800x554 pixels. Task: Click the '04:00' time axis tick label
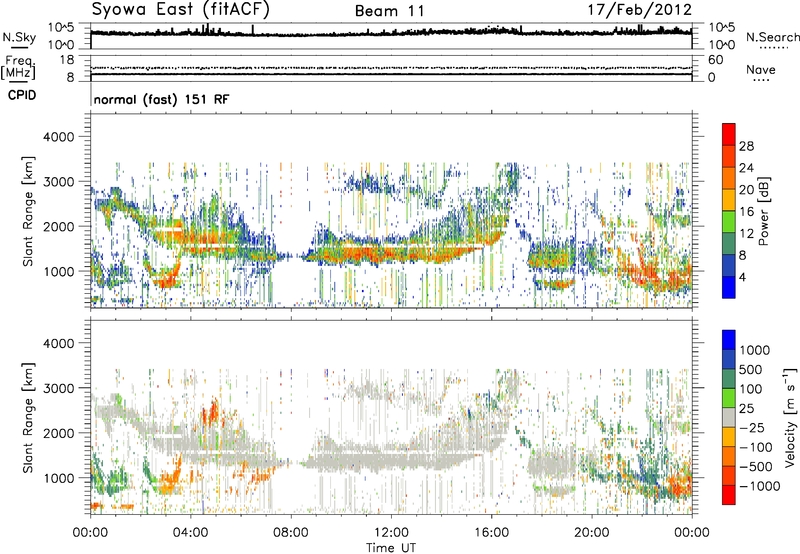190,533
